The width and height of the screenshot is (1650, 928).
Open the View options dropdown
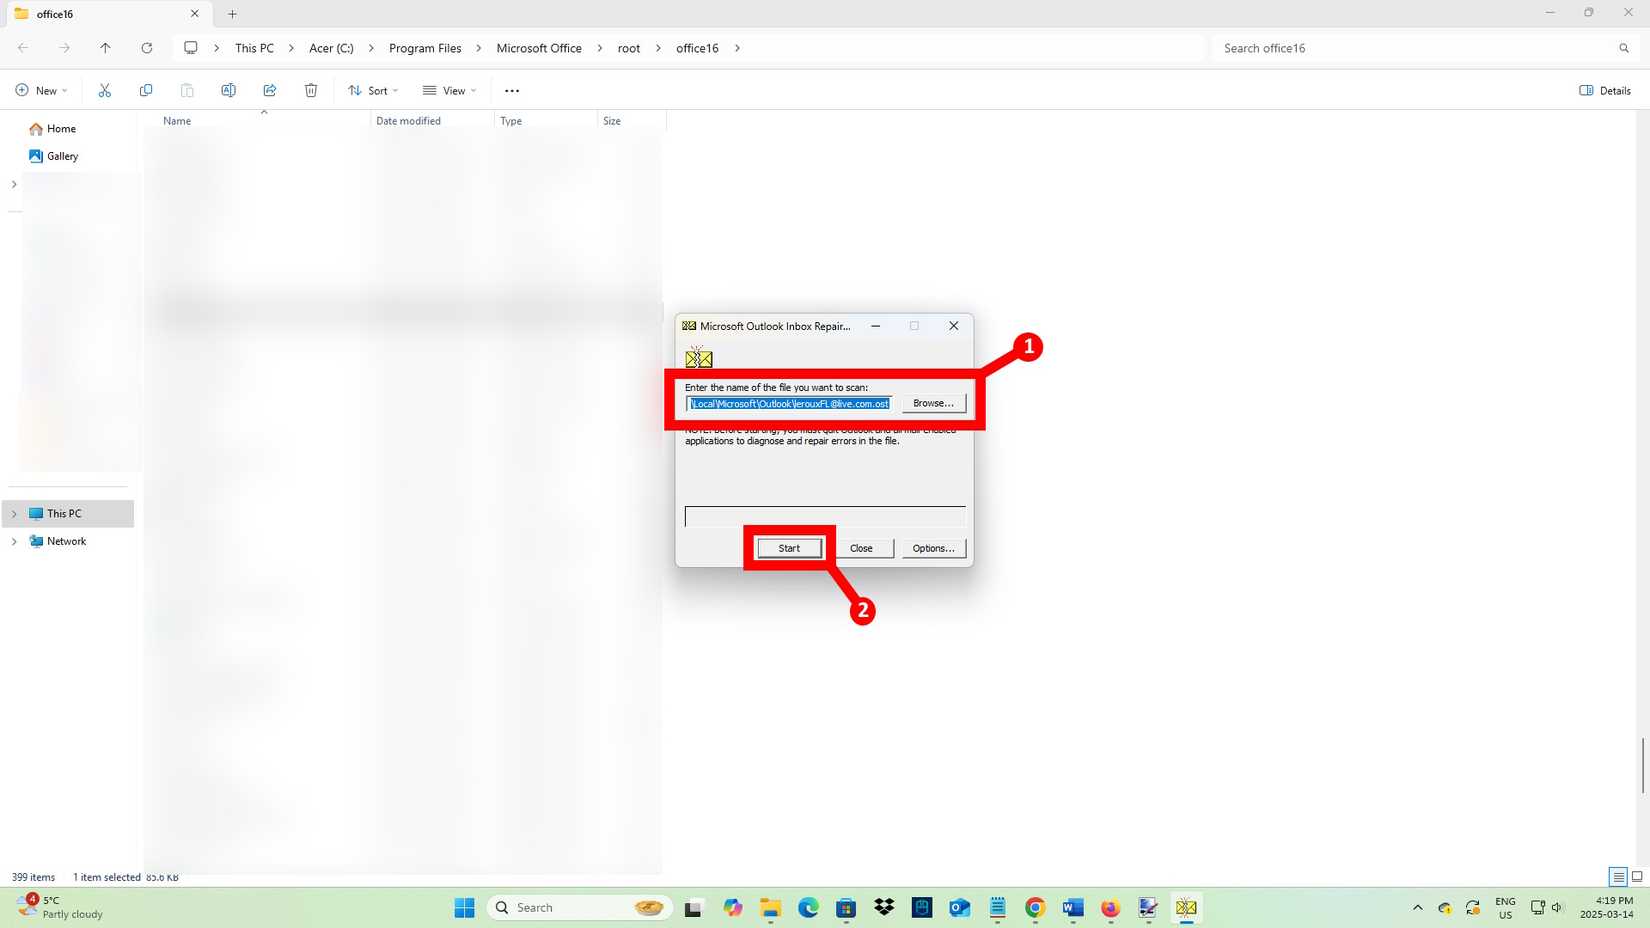[x=448, y=90]
